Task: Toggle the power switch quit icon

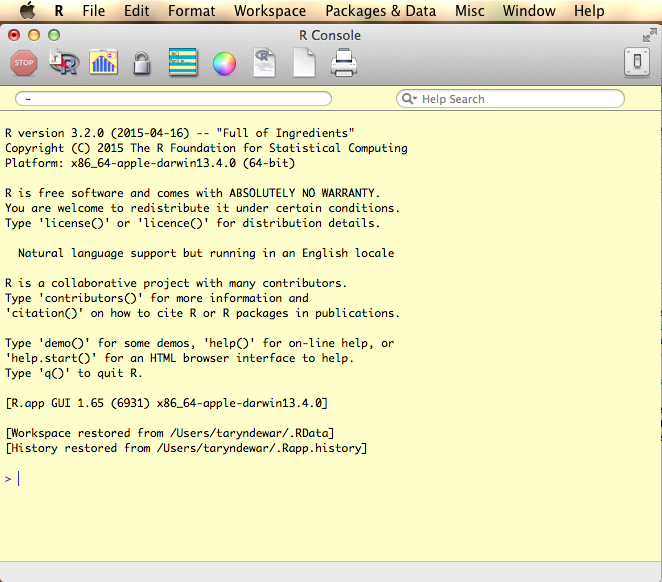Action: click(x=637, y=64)
